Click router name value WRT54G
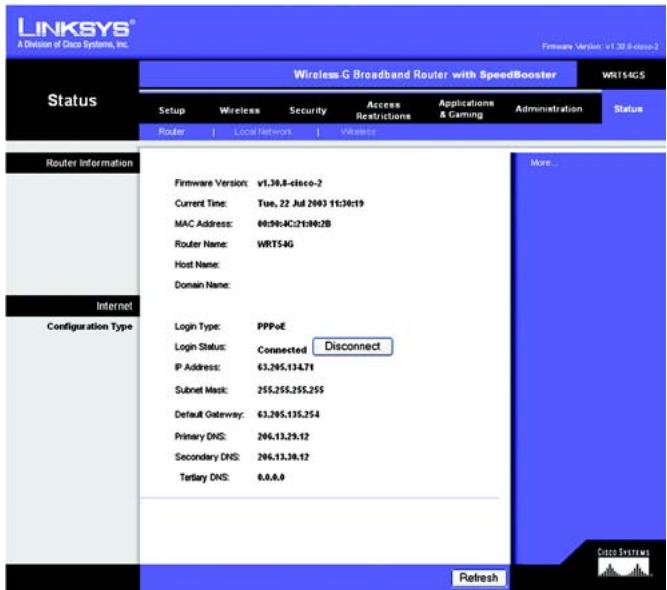 coord(275,244)
